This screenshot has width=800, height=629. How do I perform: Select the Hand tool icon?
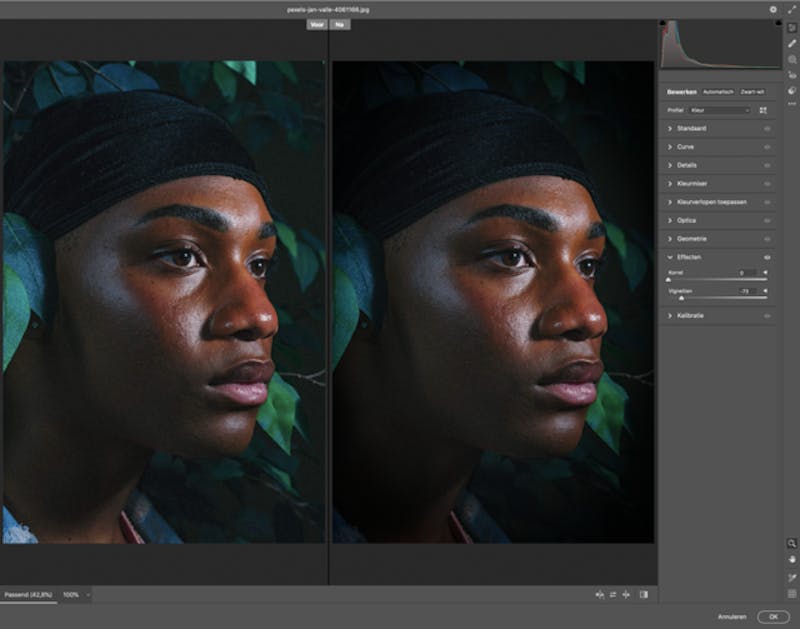coord(791,560)
